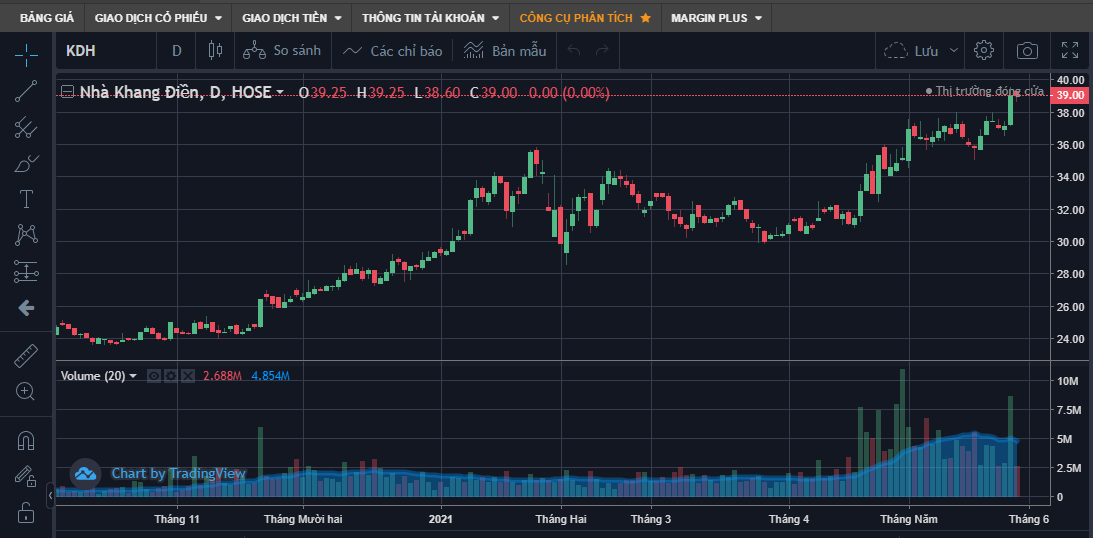
Task: Select the trend line drawing tool
Action: click(26, 91)
